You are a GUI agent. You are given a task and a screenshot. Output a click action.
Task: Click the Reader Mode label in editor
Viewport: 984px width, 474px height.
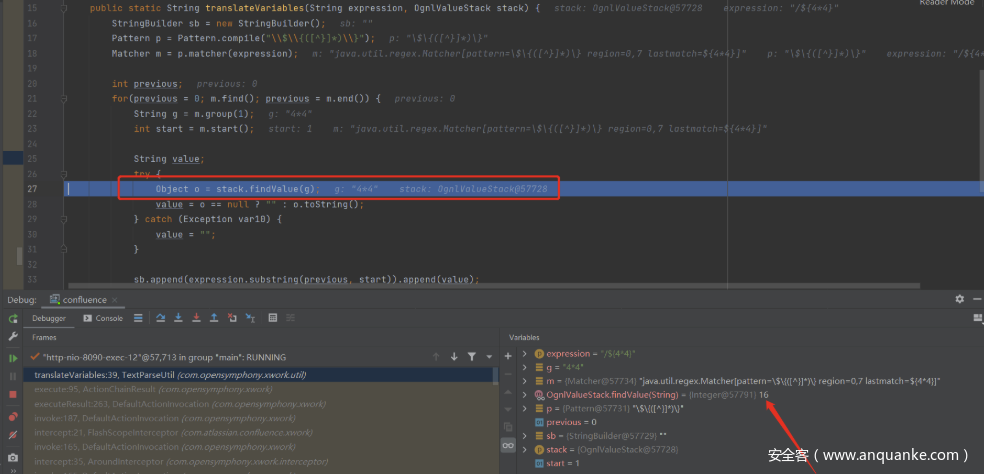[x=945, y=4]
